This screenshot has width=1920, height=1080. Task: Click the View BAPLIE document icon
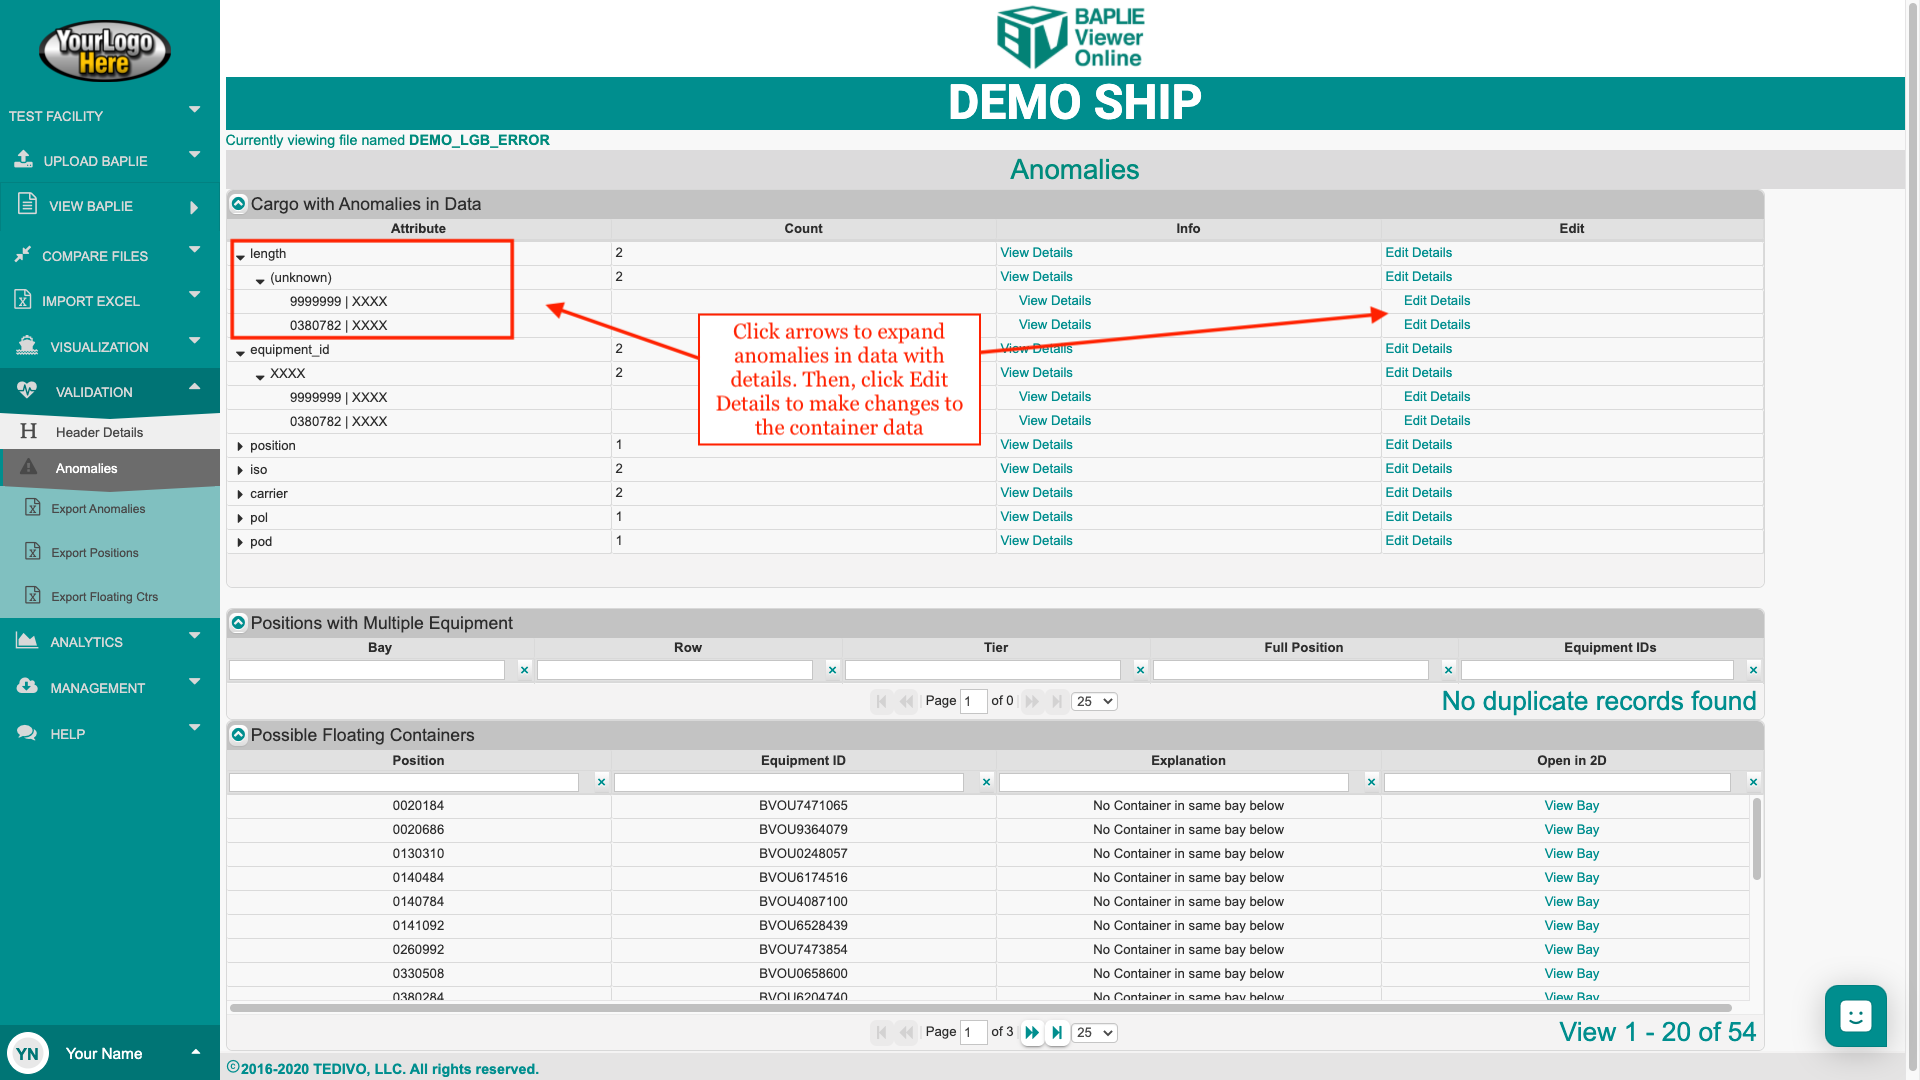point(27,204)
